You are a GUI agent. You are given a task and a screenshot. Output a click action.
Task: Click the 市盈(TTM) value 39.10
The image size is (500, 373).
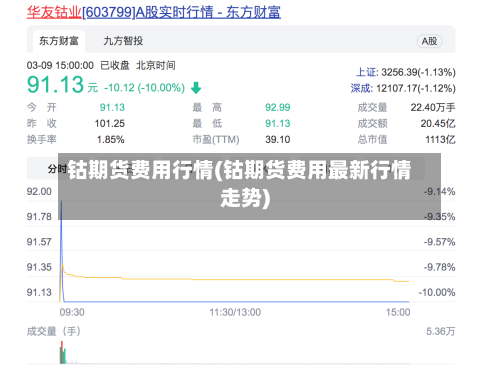point(278,139)
